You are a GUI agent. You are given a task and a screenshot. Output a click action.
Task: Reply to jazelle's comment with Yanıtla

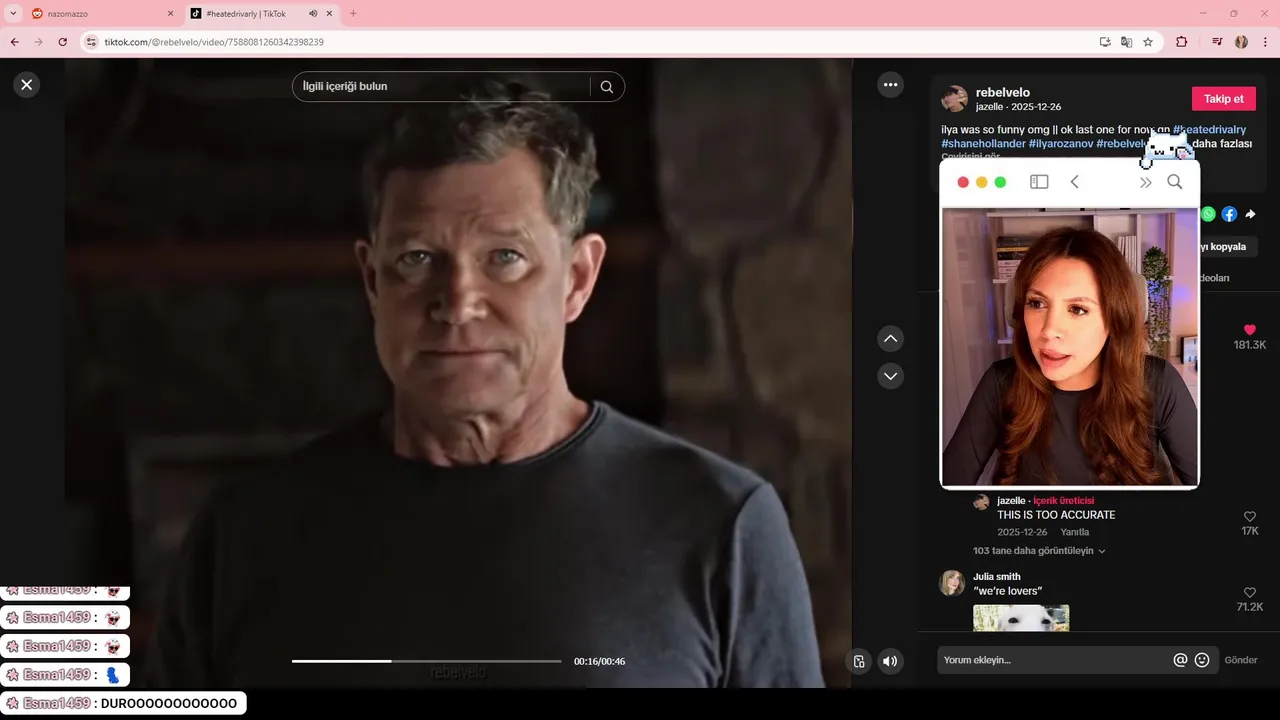1075,532
